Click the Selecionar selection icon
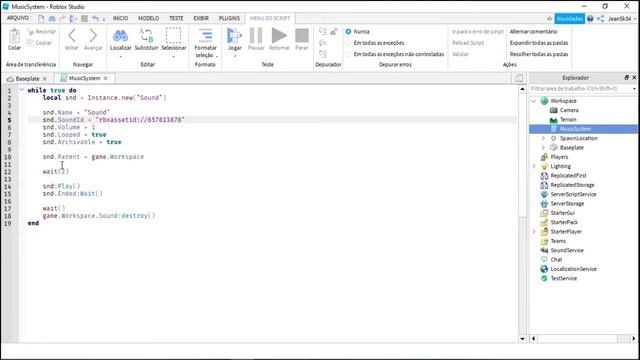Viewport: 640px width, 360px height. (173, 36)
